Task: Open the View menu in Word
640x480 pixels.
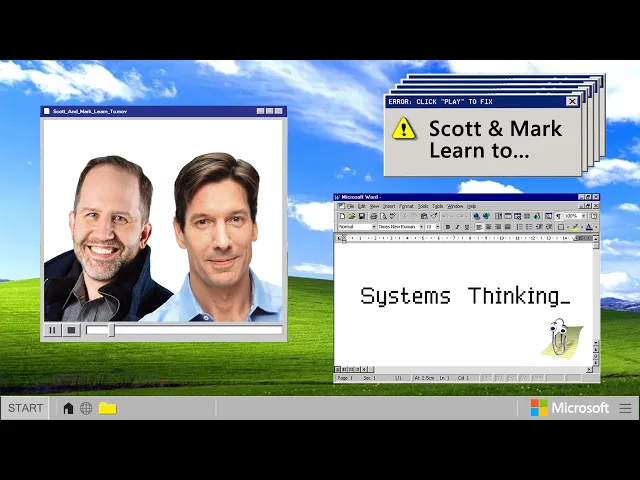Action: pyautogui.click(x=374, y=207)
